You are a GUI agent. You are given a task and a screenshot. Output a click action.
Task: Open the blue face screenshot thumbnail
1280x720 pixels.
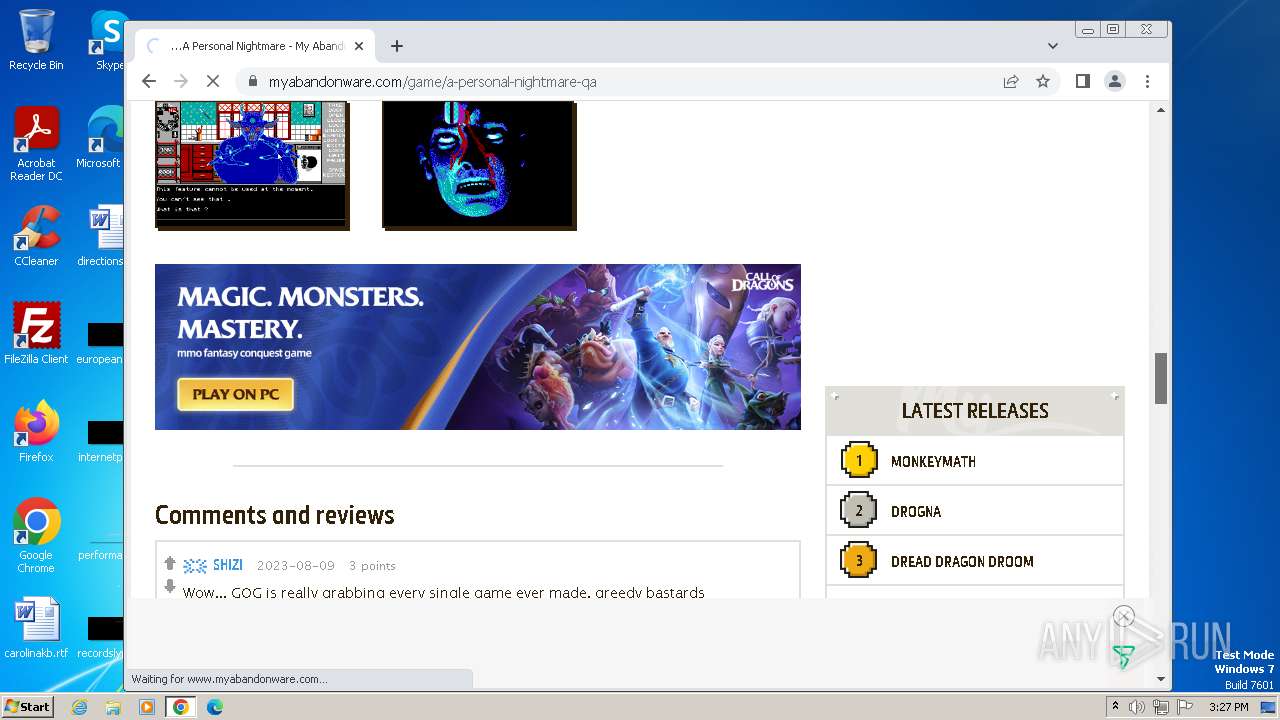479,165
